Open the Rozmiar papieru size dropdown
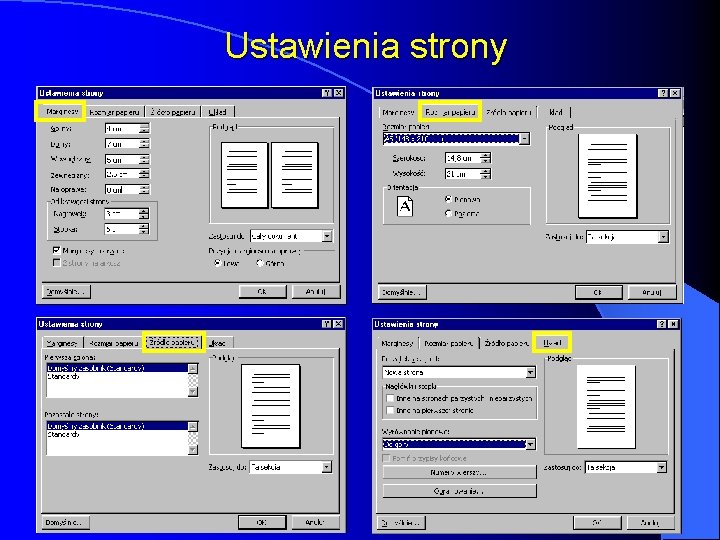This screenshot has height=540, width=720. click(x=525, y=138)
